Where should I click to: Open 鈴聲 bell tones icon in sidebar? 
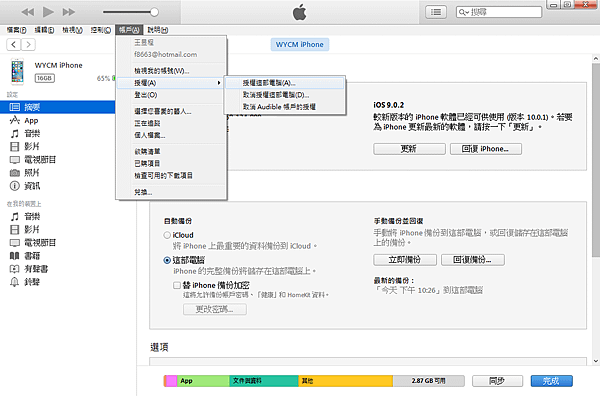pos(15,282)
